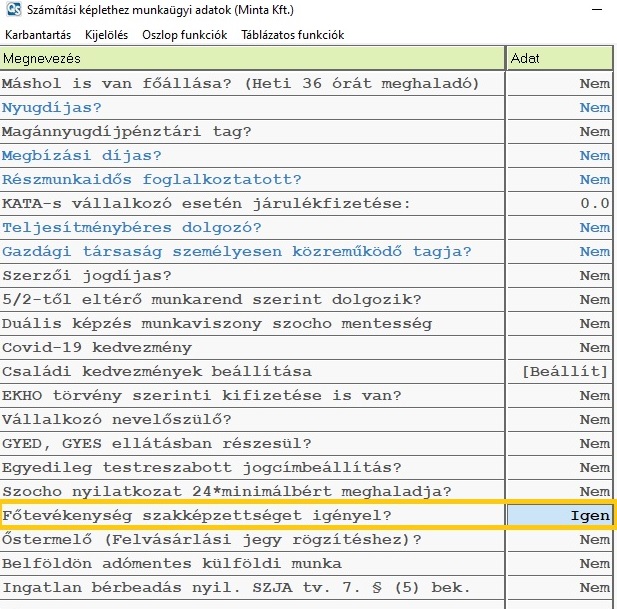Select the Szerzői jogdíjas? row

pos(250,275)
